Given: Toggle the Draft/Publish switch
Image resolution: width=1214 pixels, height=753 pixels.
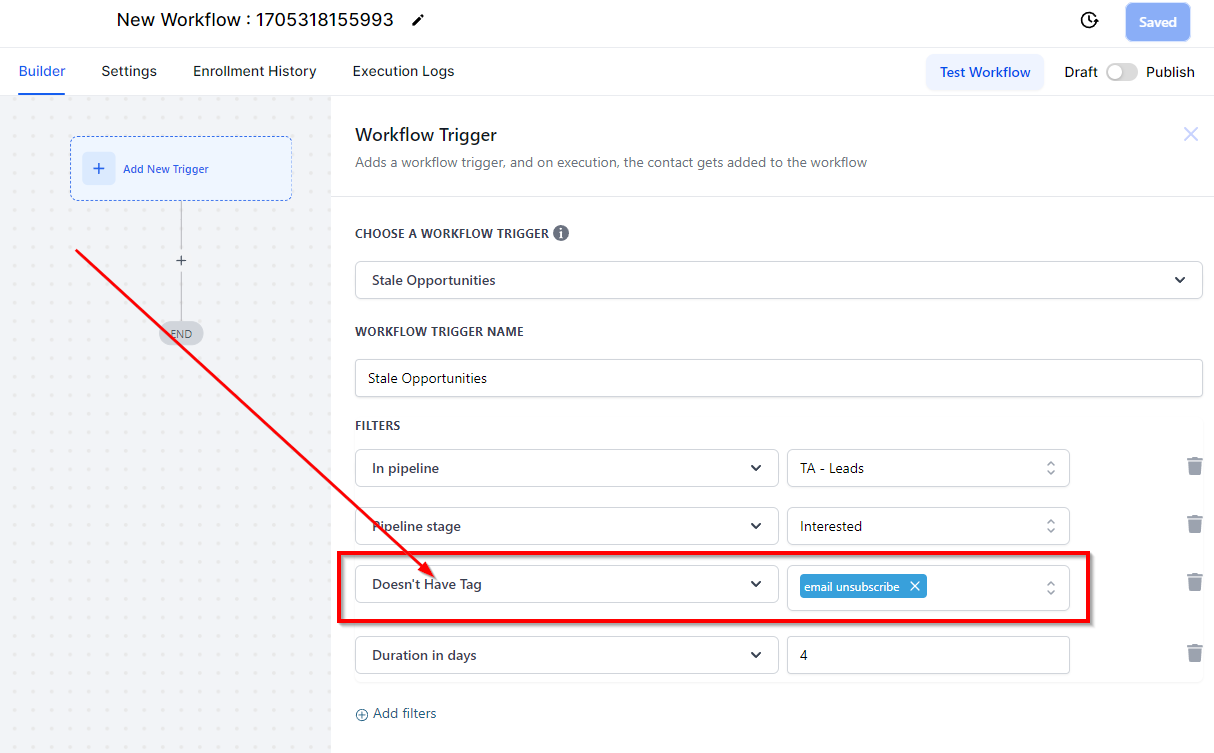Looking at the screenshot, I should pyautogui.click(x=1121, y=72).
